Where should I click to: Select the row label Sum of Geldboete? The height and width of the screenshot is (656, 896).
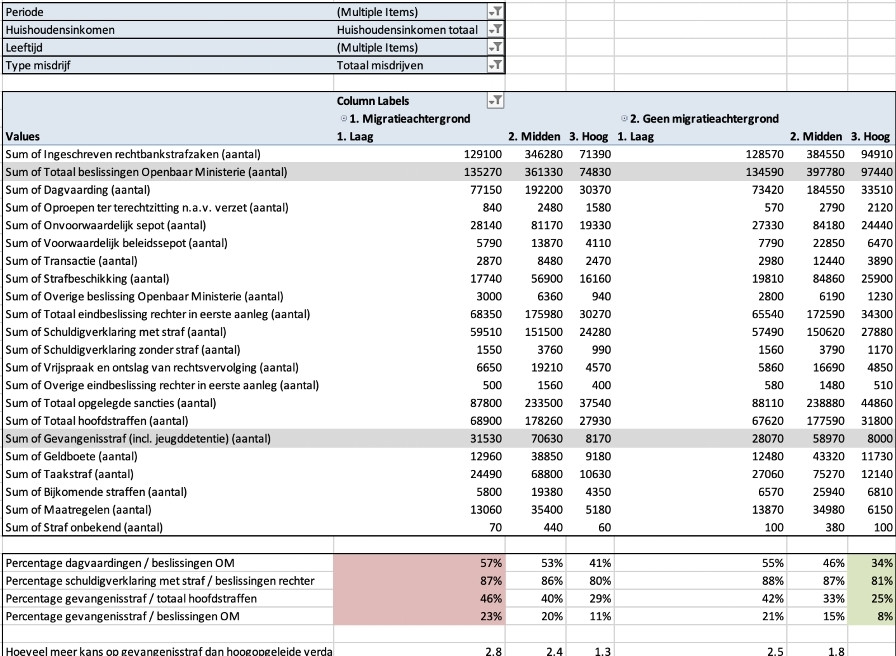[x=168, y=456]
